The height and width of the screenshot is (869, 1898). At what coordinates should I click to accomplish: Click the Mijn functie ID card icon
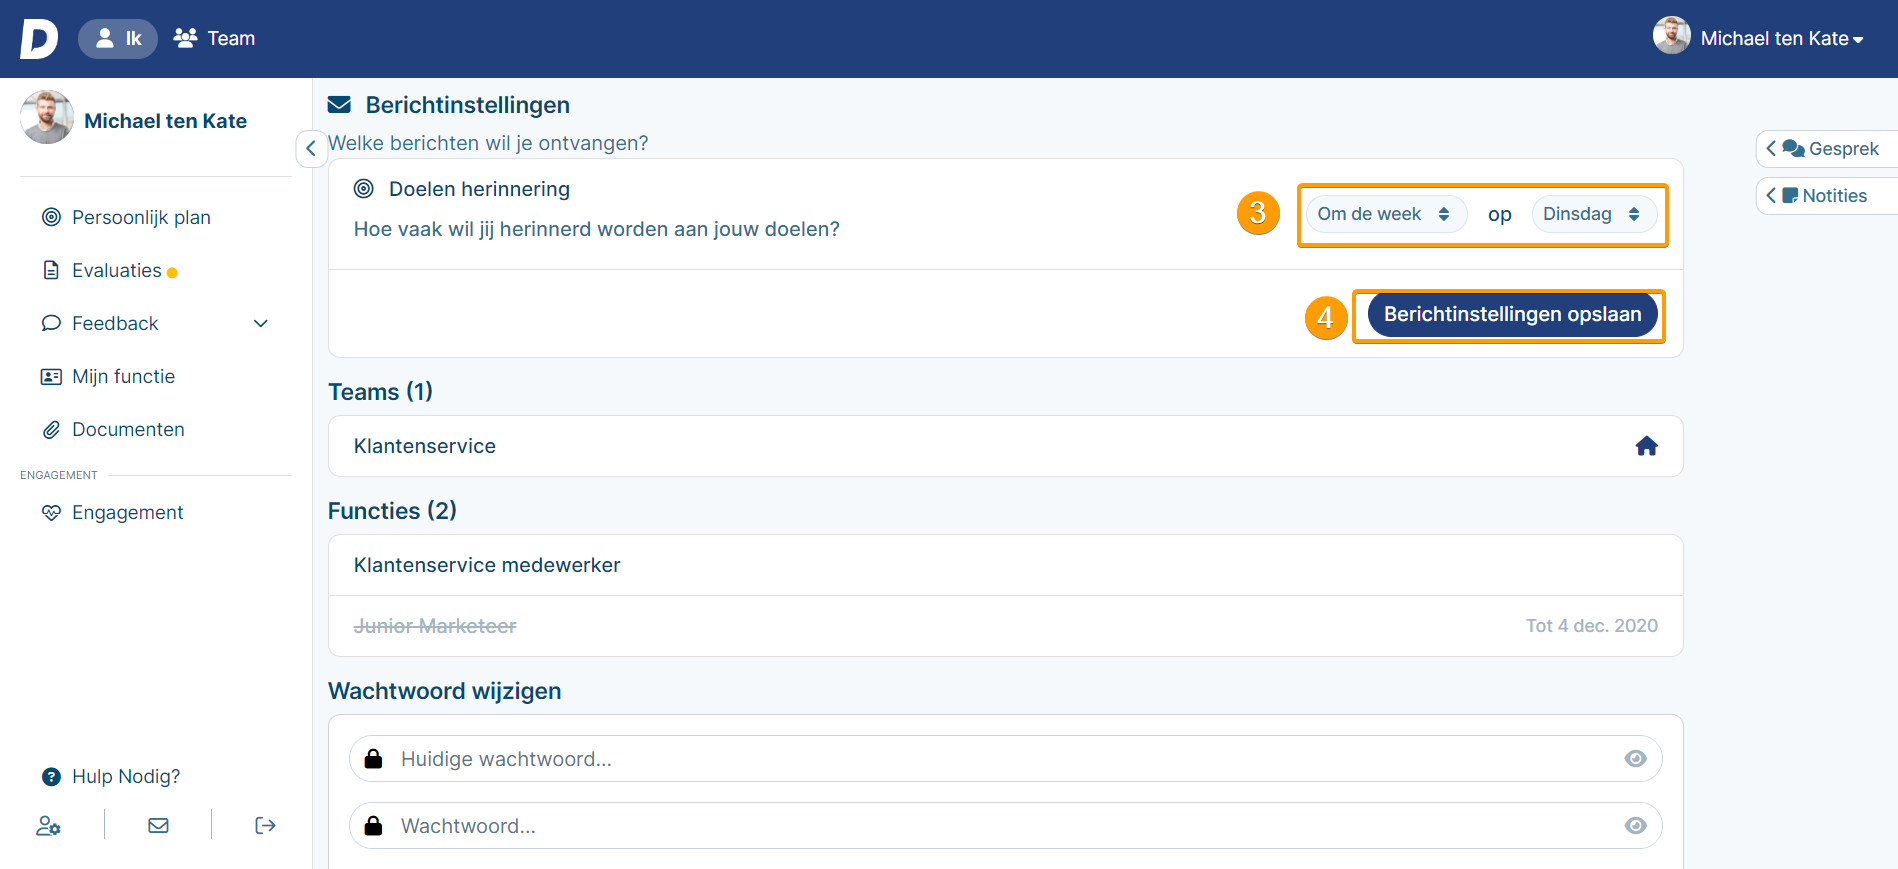coord(51,377)
